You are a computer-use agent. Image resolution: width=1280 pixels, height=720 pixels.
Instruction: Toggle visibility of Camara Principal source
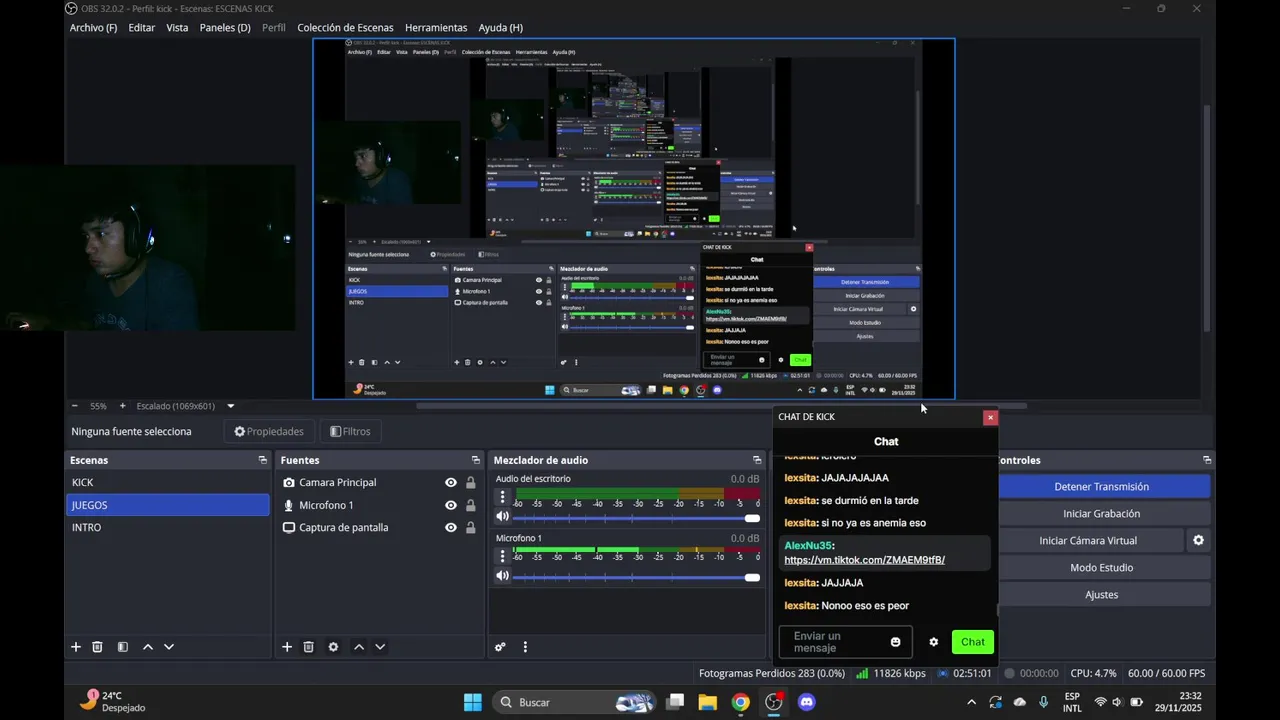[x=451, y=482]
